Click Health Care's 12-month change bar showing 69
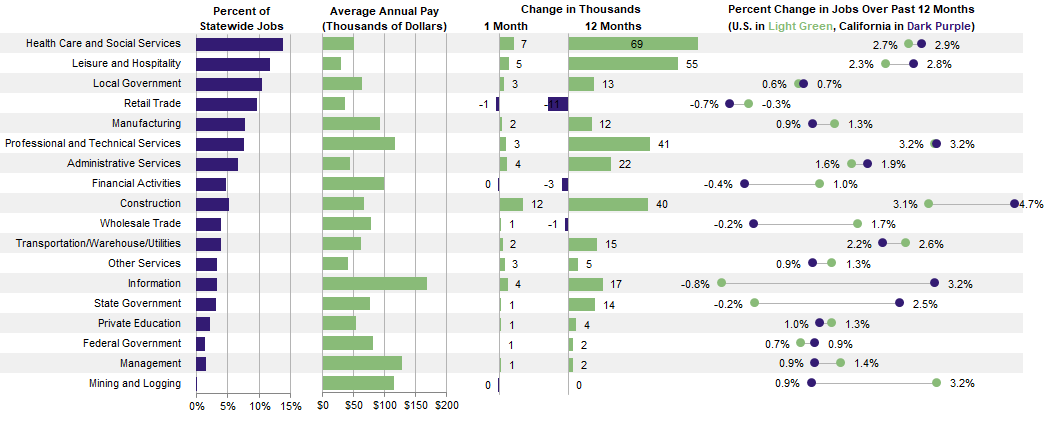Image resolution: width=1056 pixels, height=423 pixels. tap(633, 44)
